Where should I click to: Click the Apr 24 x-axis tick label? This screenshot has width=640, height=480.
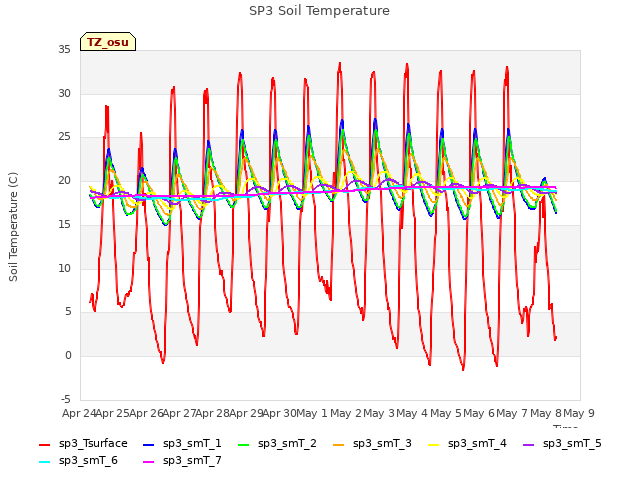tap(79, 413)
